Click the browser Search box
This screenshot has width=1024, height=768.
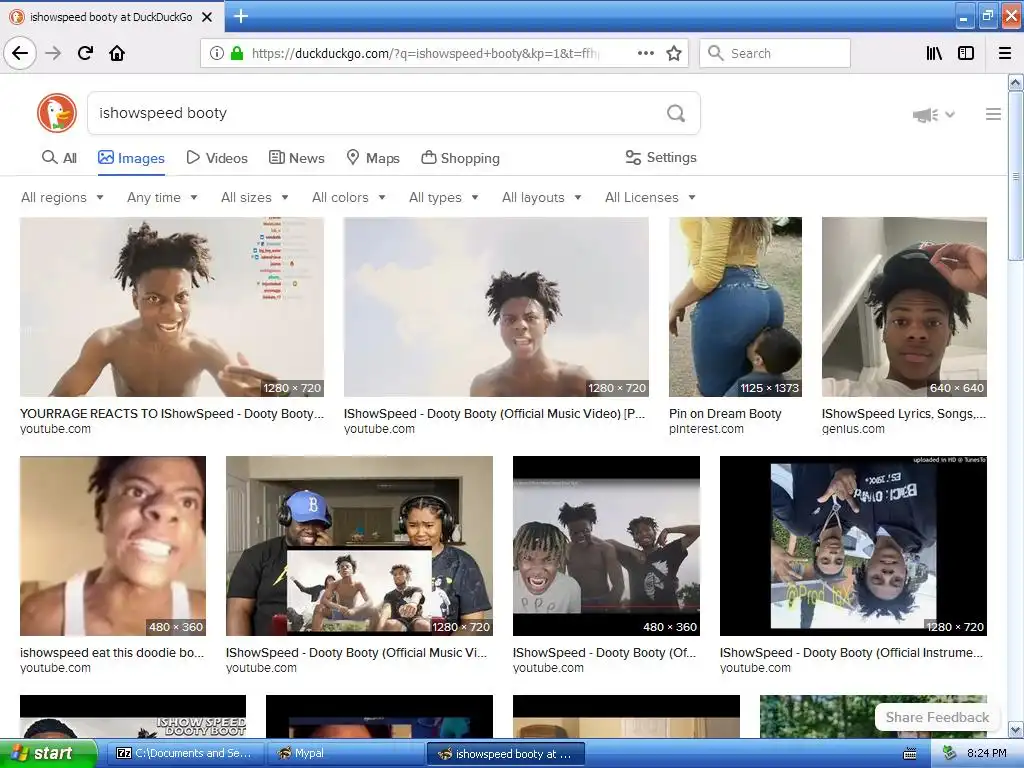coord(775,53)
